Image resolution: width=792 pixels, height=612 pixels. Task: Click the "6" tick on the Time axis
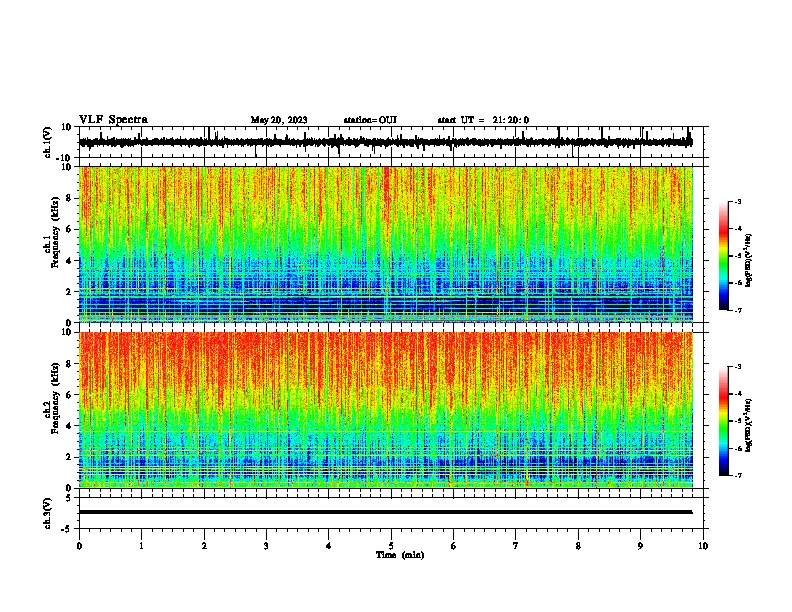(454, 546)
